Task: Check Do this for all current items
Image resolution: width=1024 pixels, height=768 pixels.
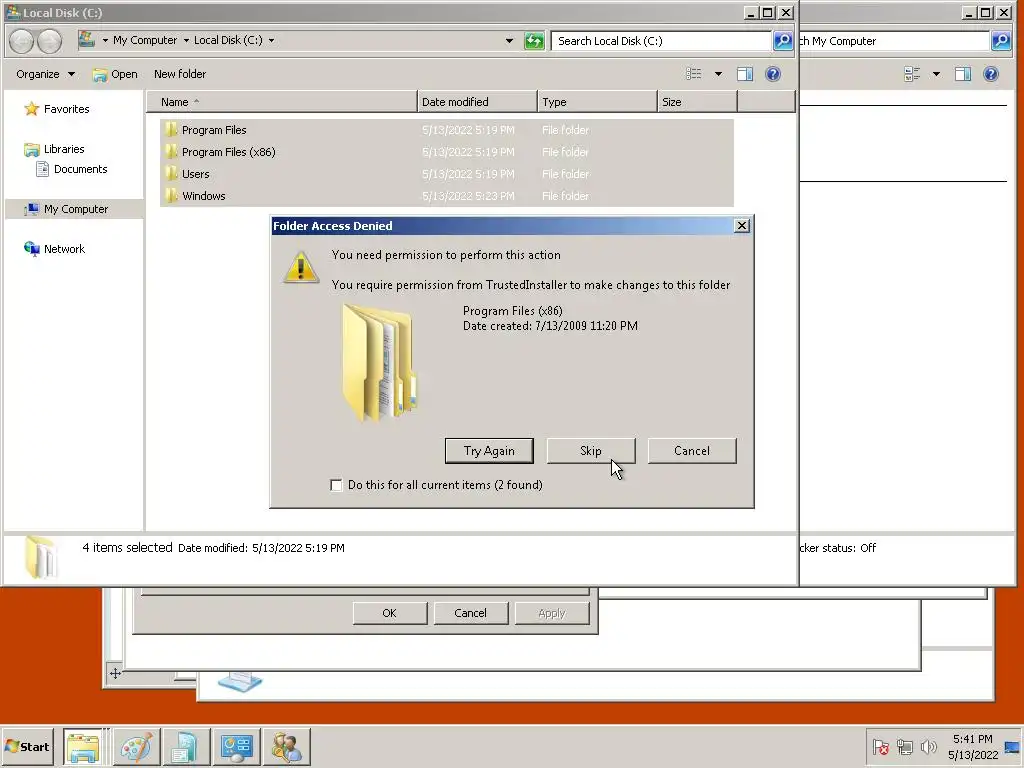Action: tap(336, 485)
